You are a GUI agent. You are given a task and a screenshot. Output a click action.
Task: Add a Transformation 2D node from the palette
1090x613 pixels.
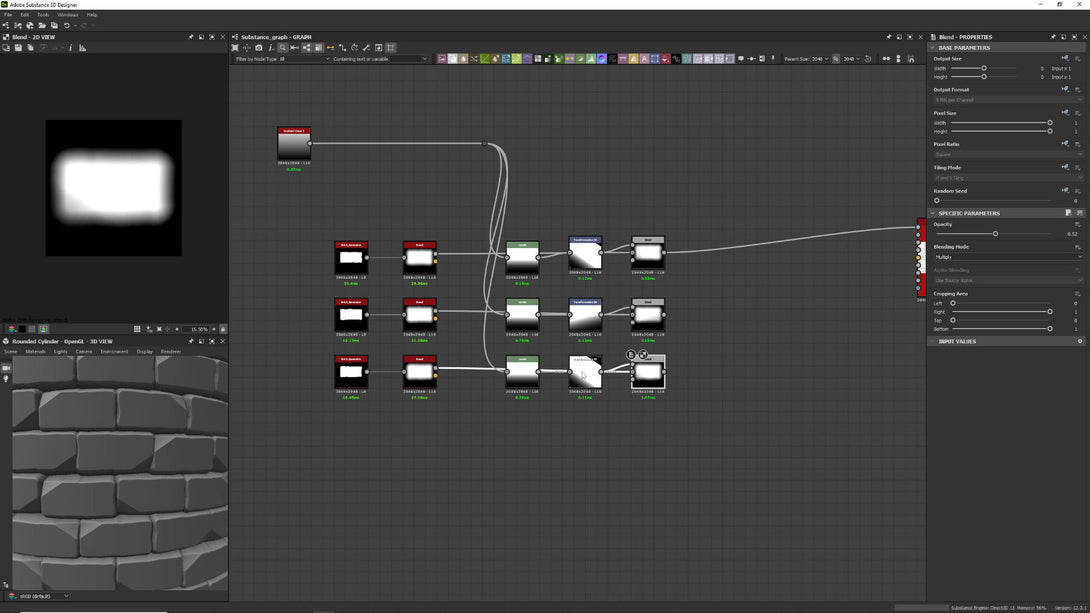tap(655, 59)
